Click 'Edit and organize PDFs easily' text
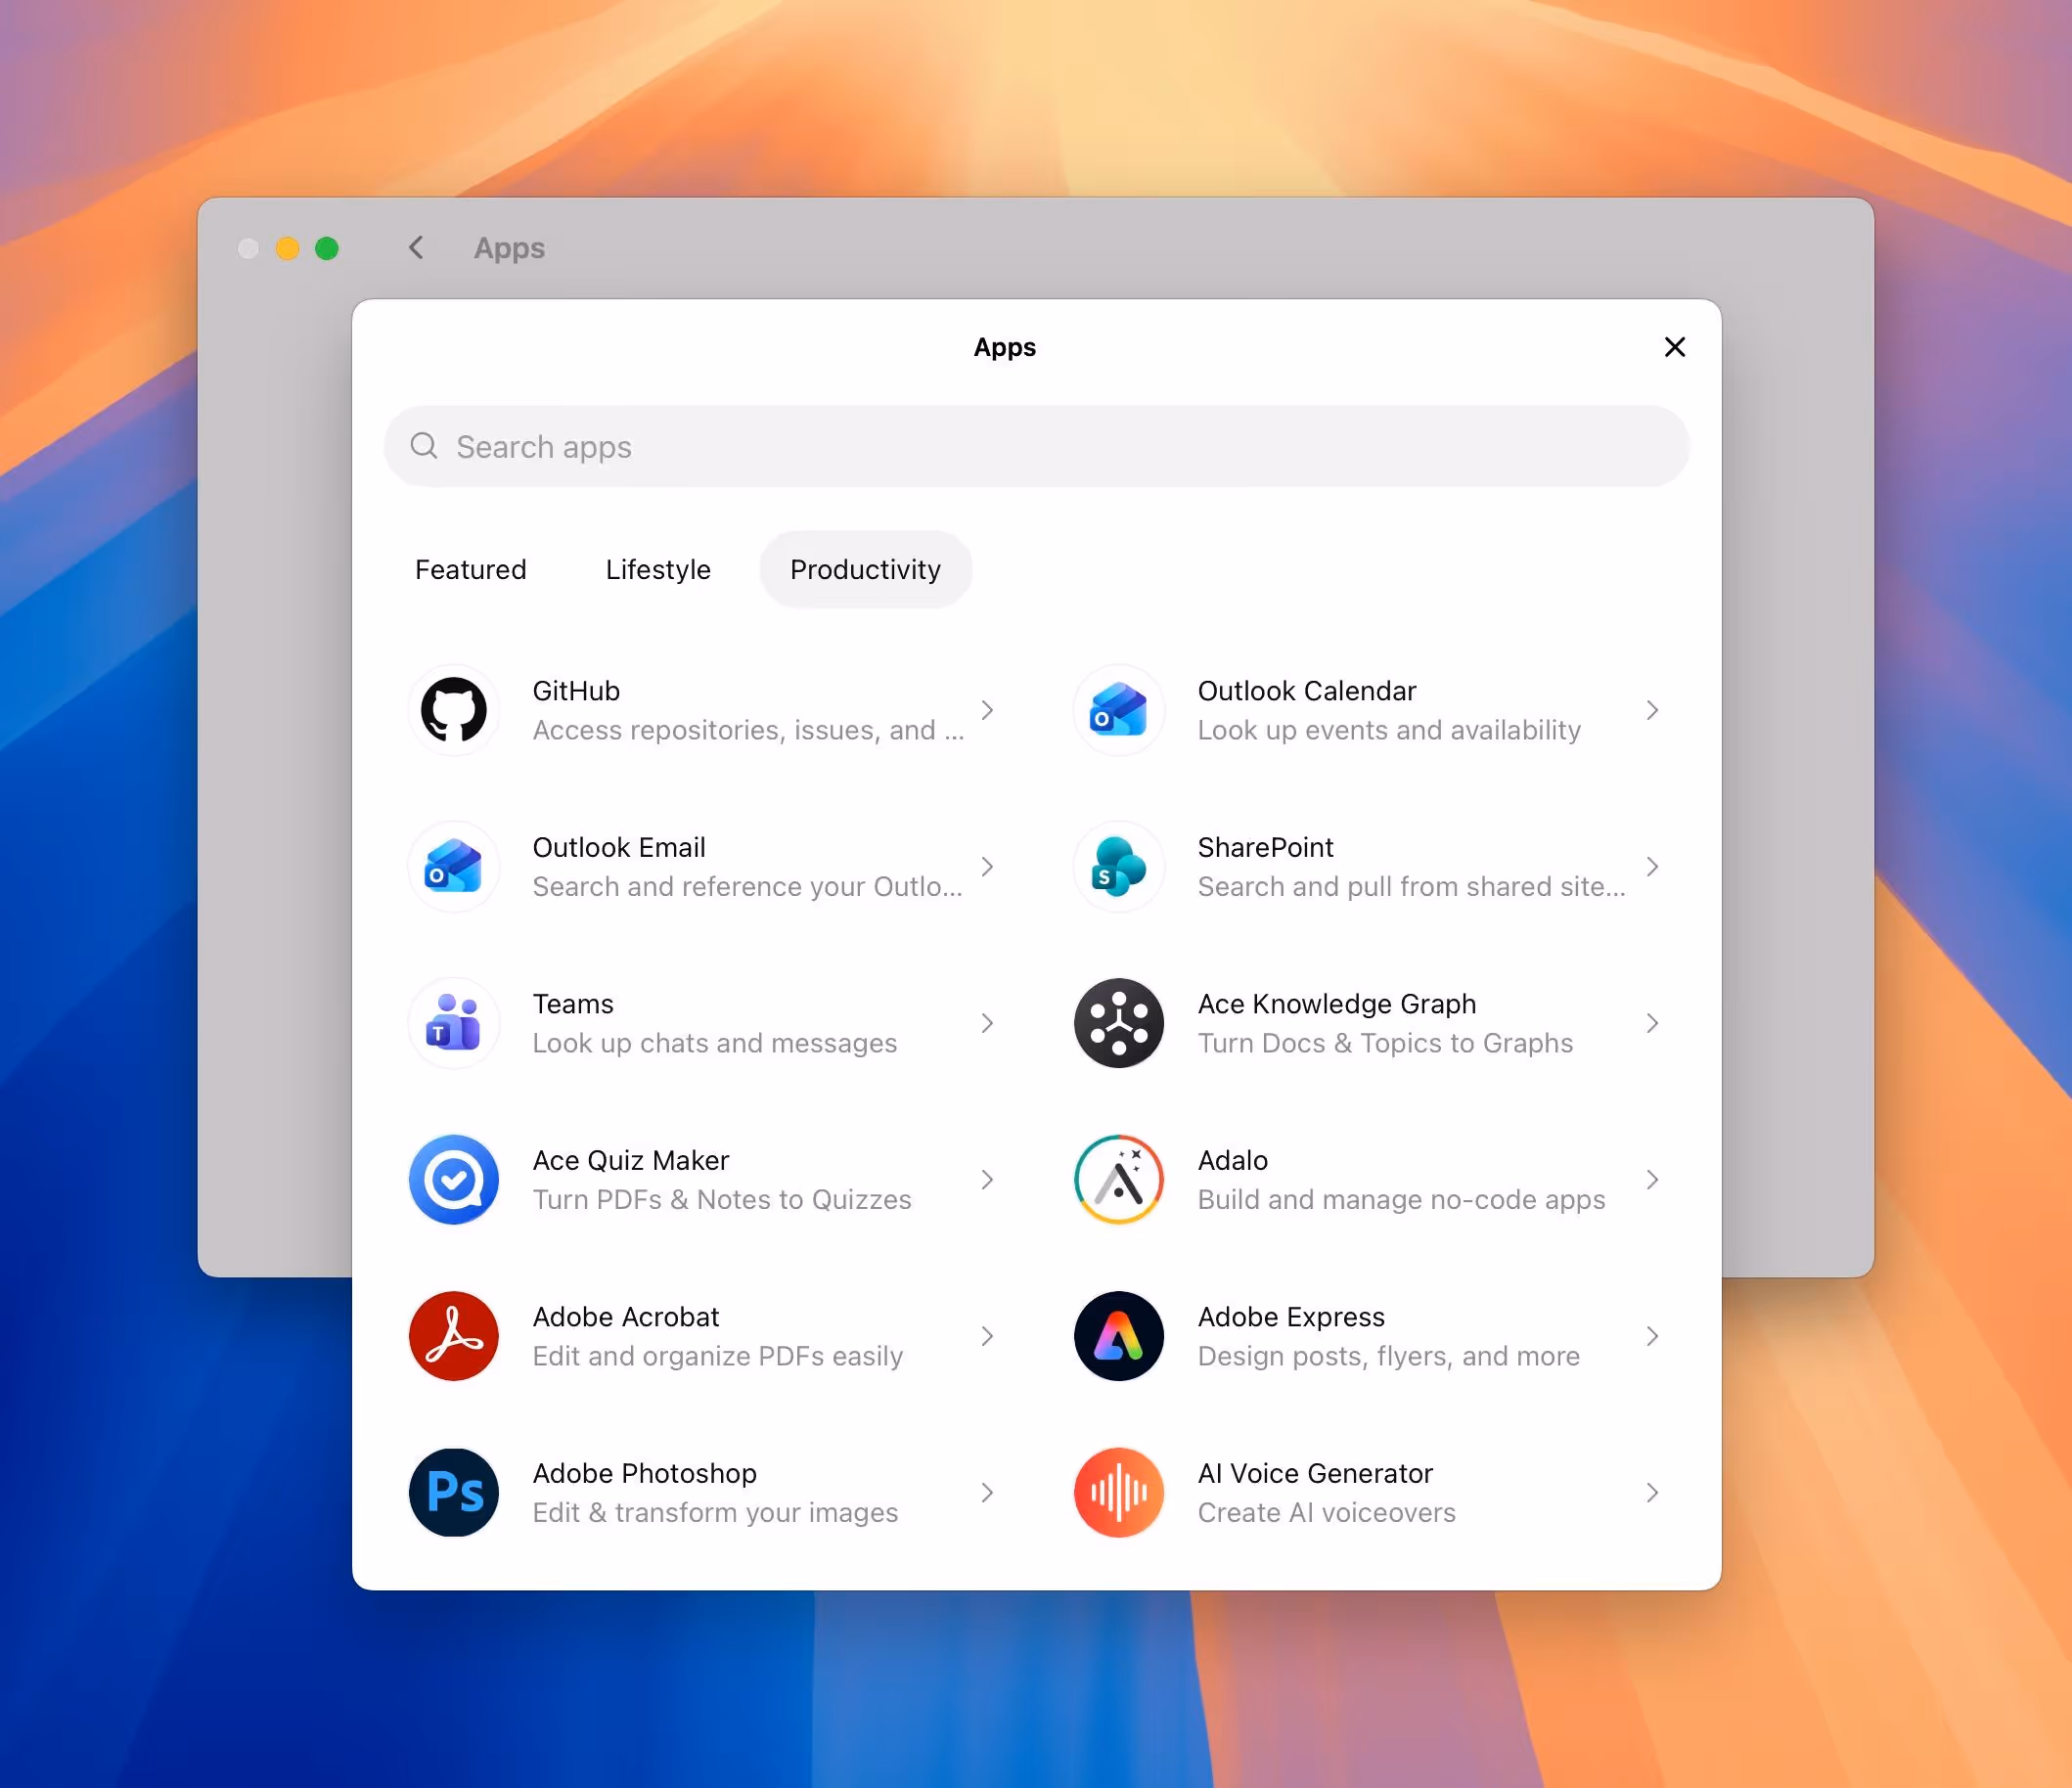The image size is (2072, 1788). point(718,1356)
